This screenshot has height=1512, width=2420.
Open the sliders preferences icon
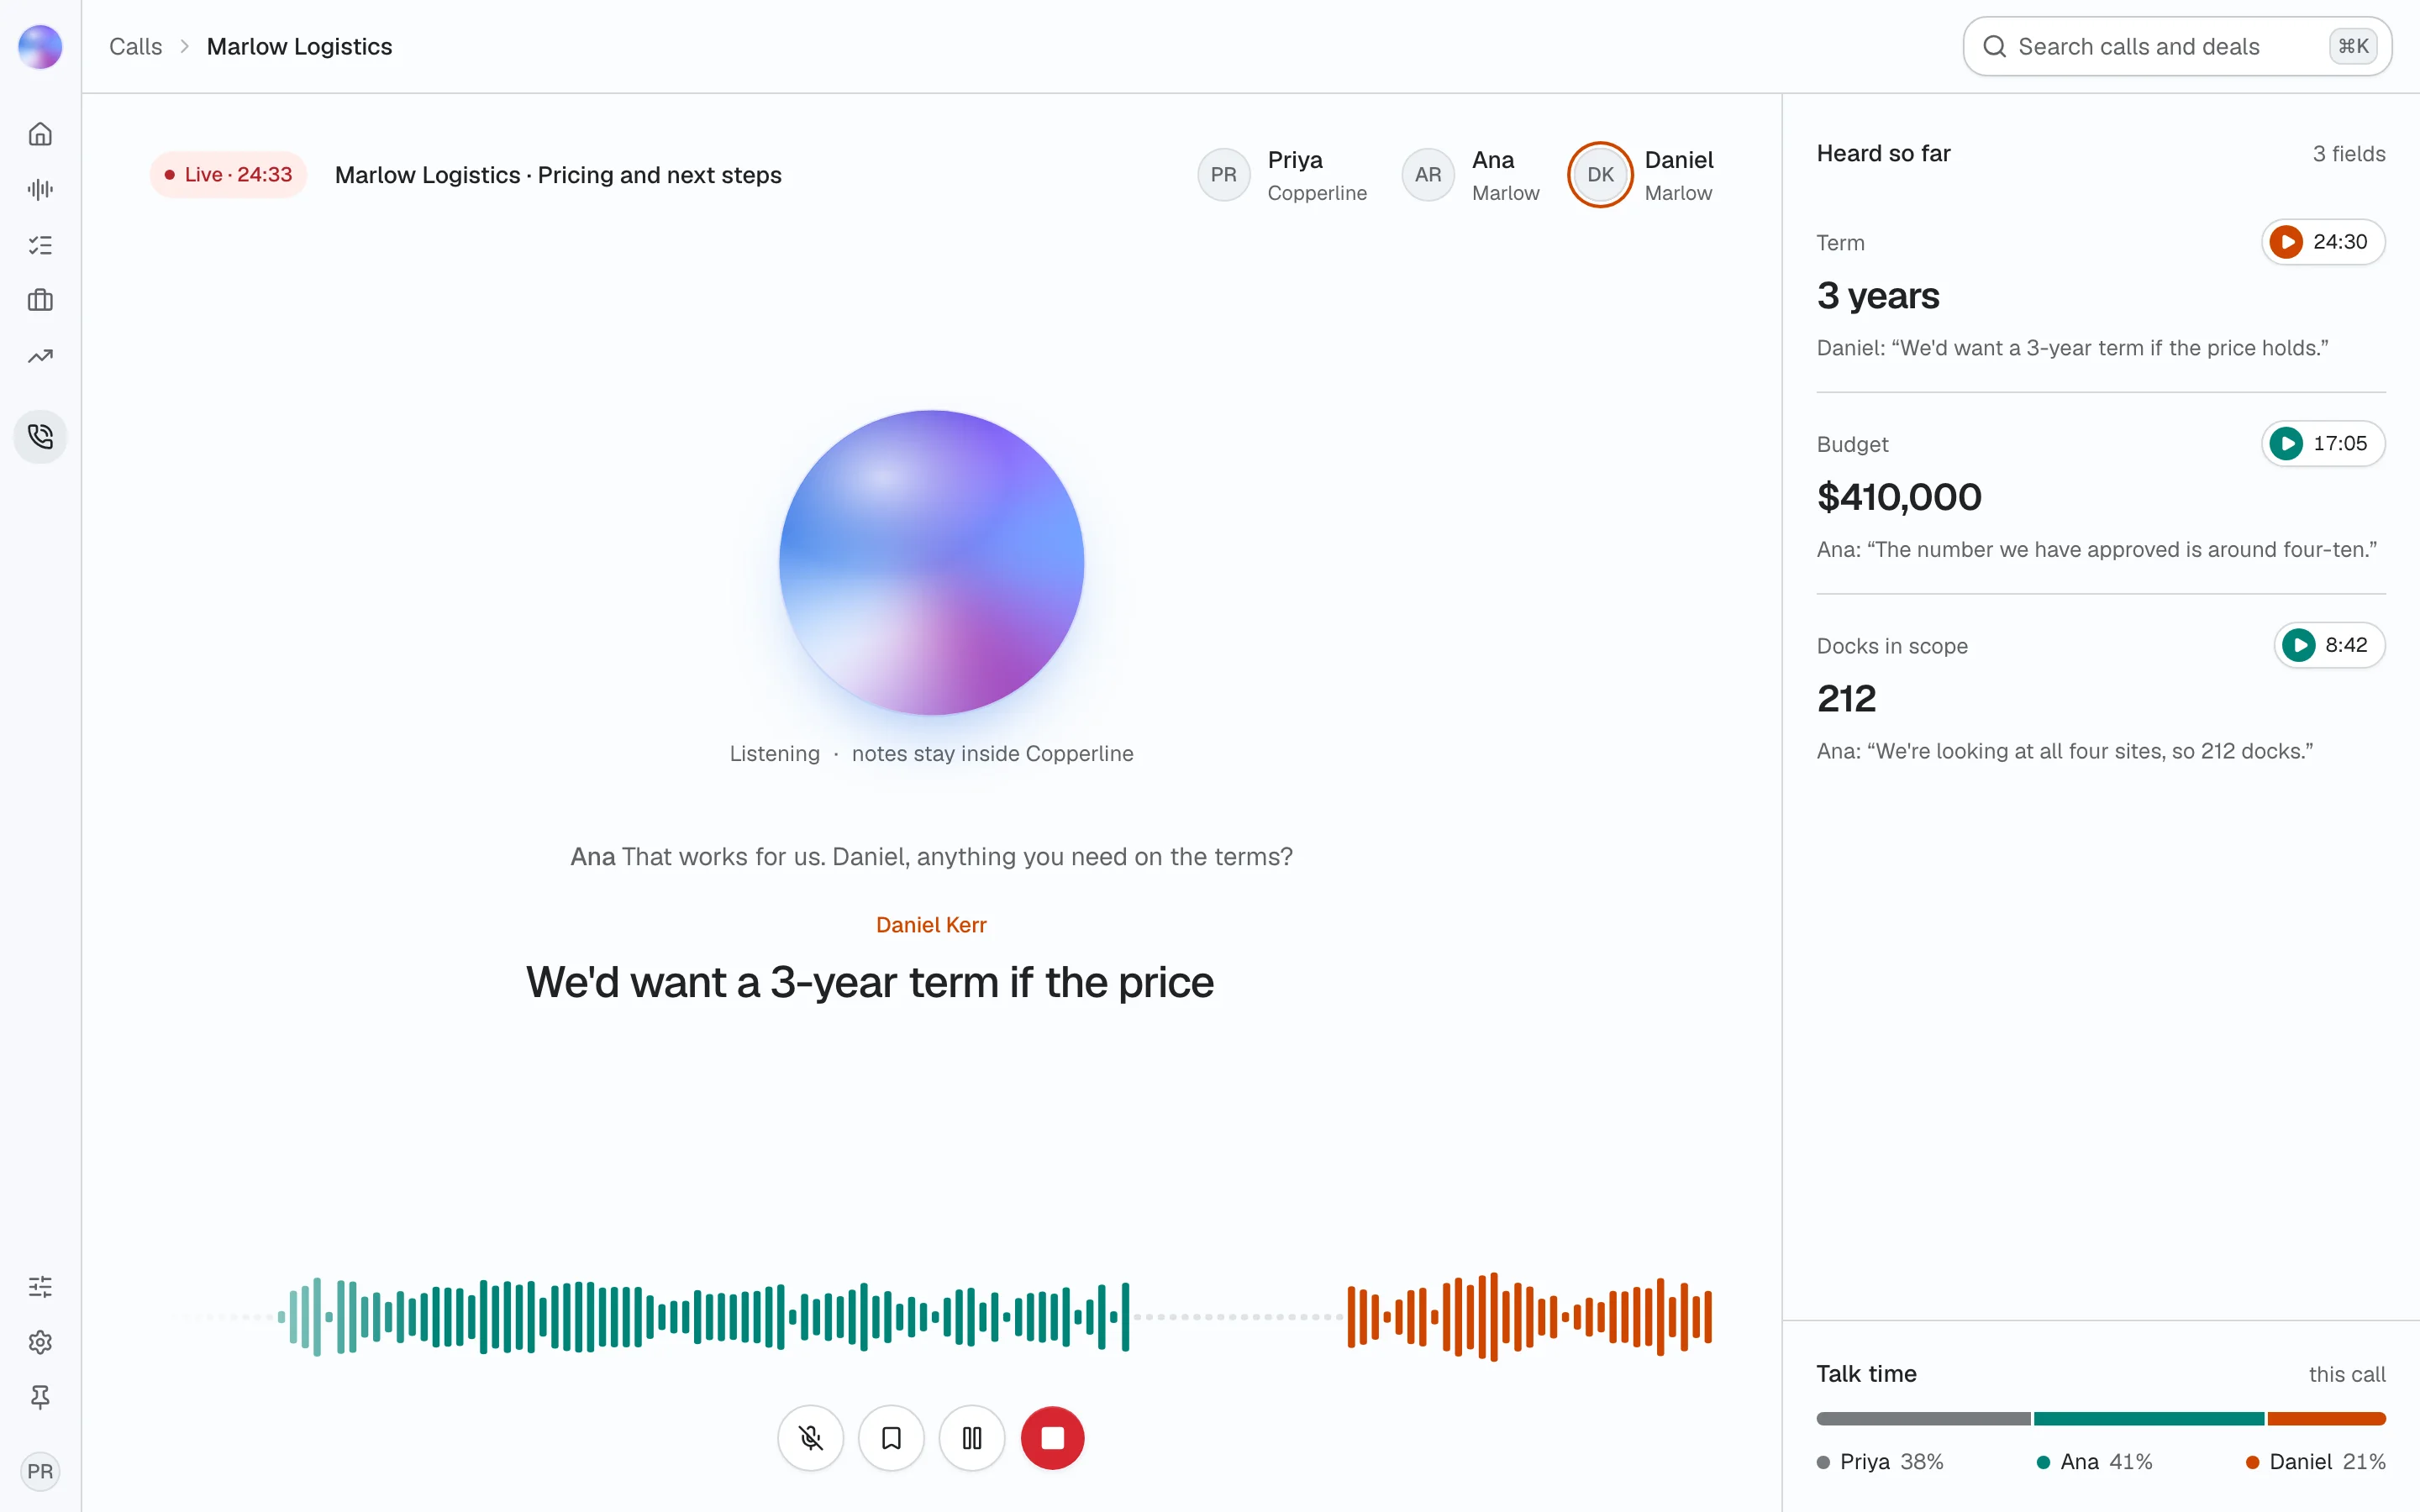[x=40, y=1286]
